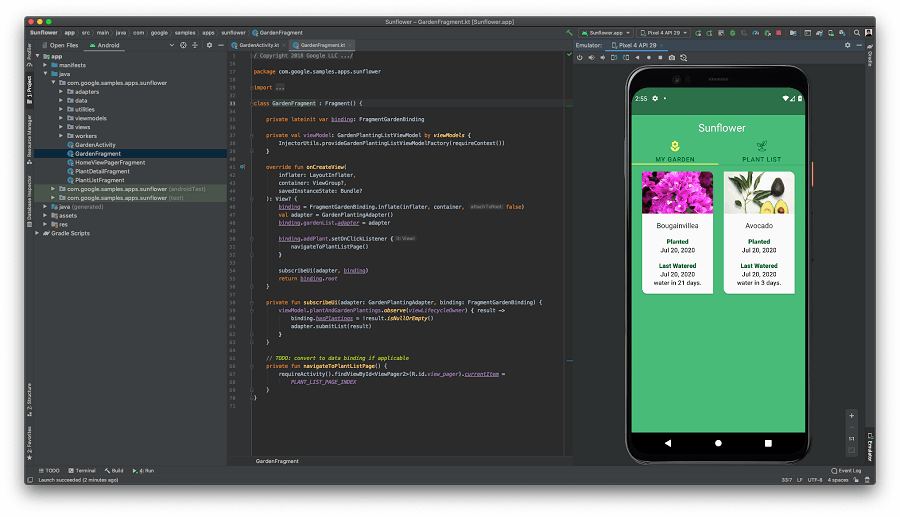Click the red Stop run button

click(779, 33)
